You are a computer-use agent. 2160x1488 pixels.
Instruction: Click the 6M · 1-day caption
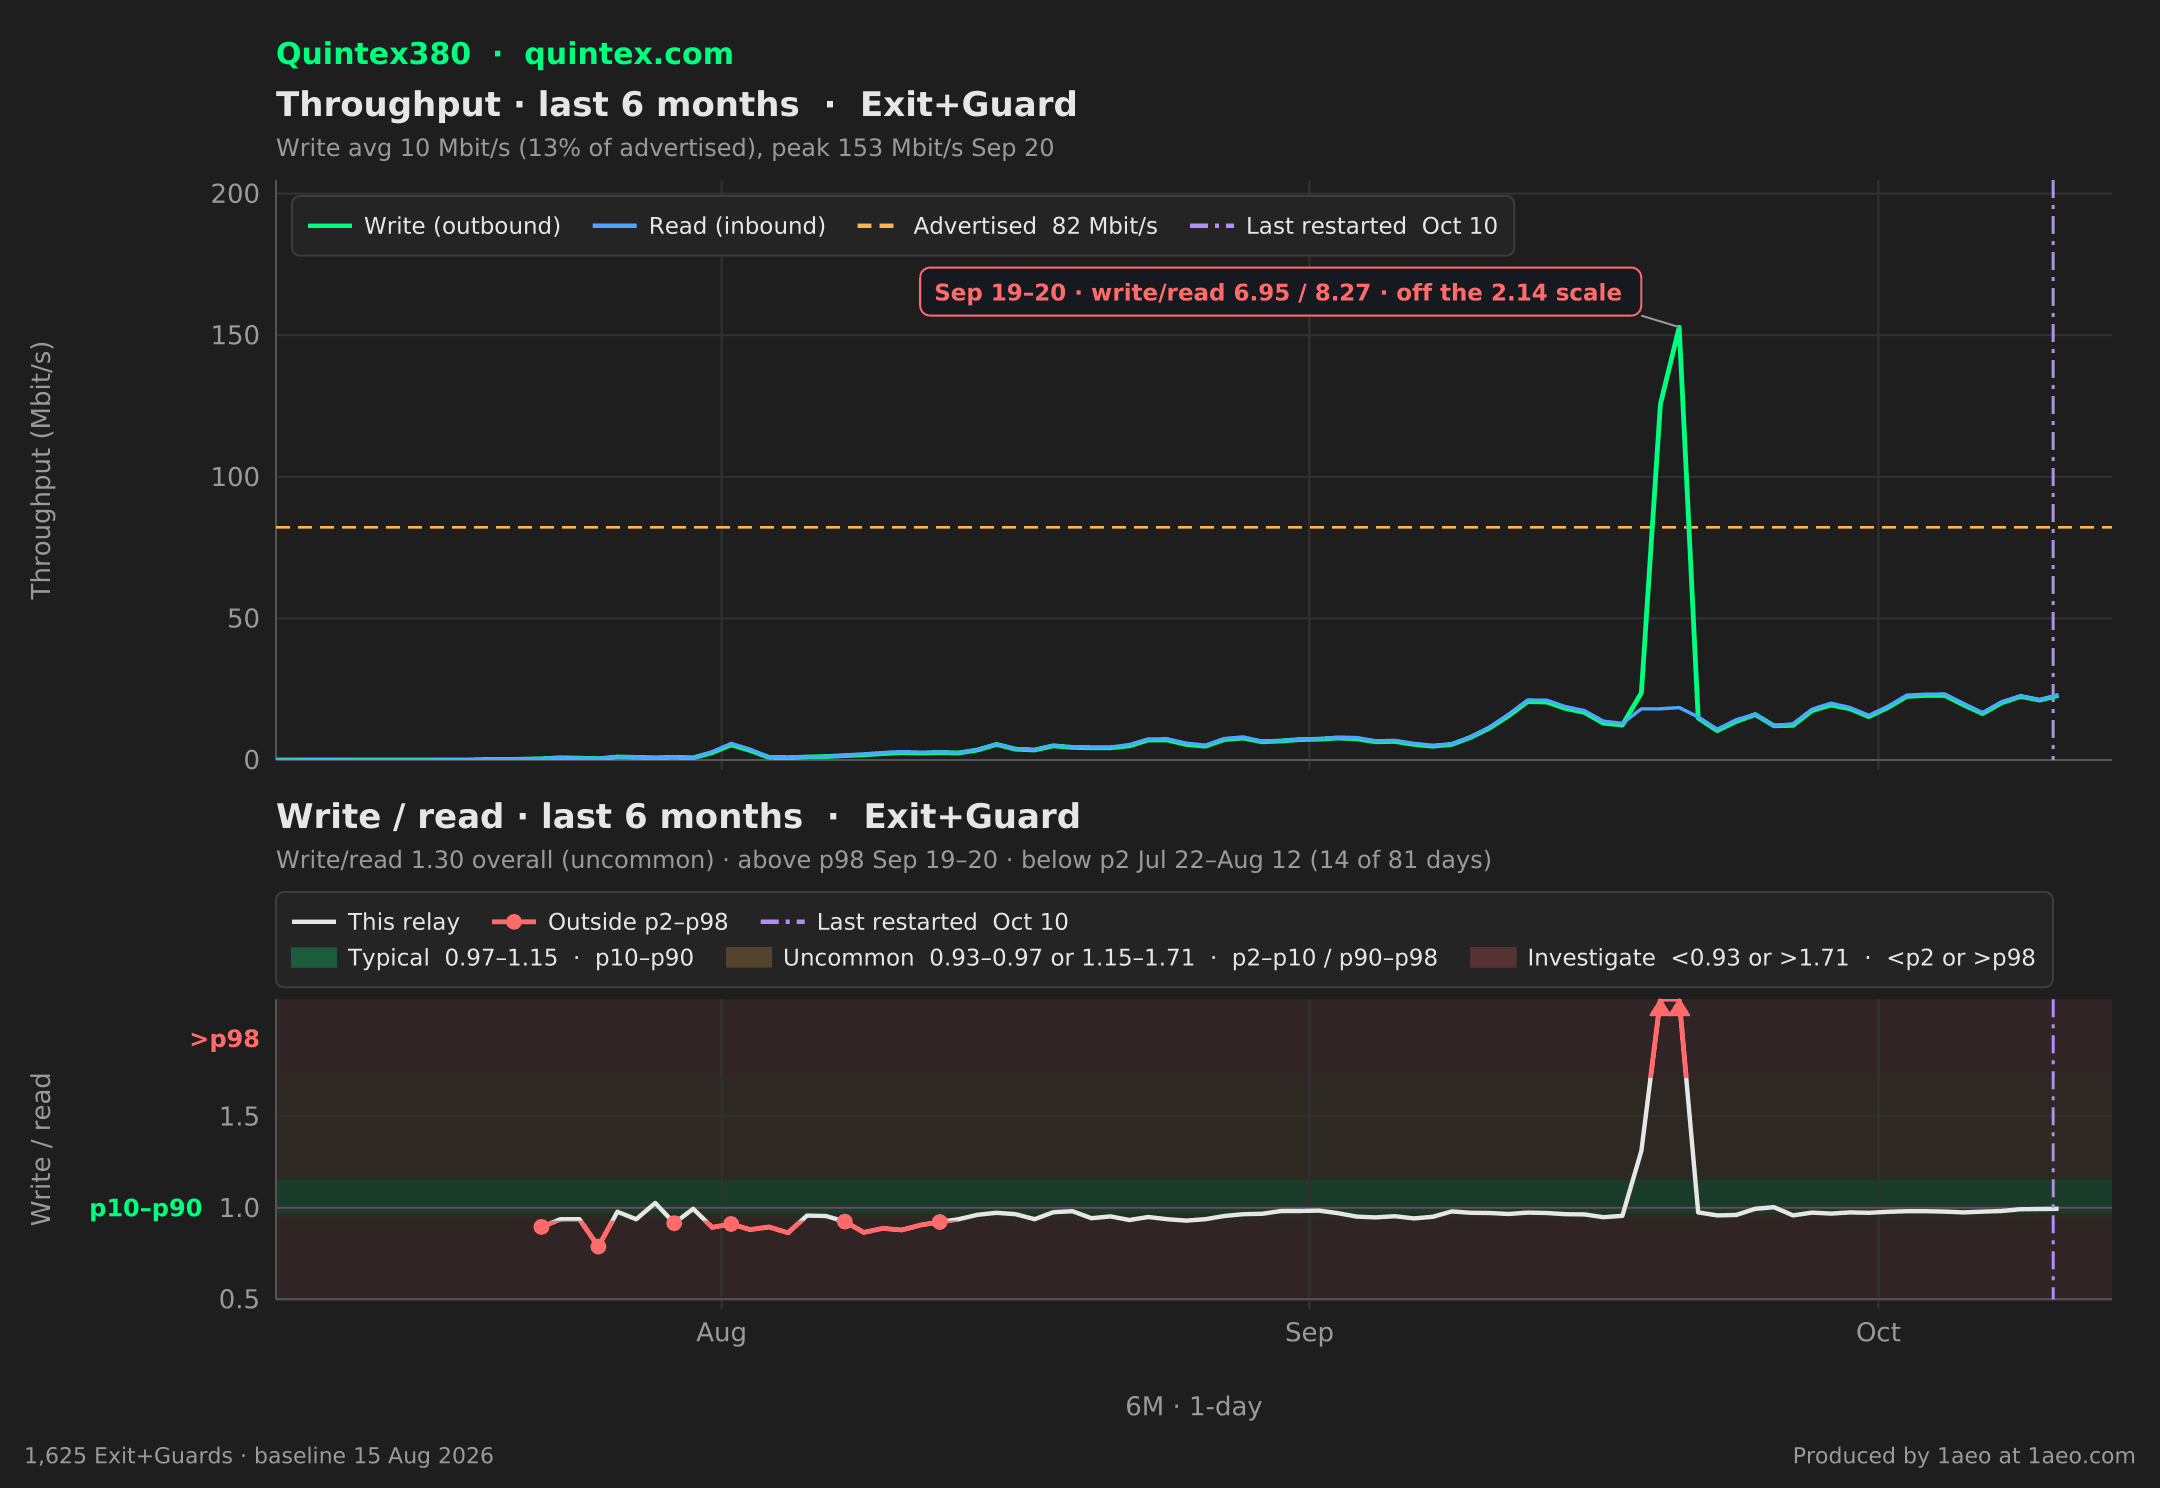click(x=1194, y=1406)
